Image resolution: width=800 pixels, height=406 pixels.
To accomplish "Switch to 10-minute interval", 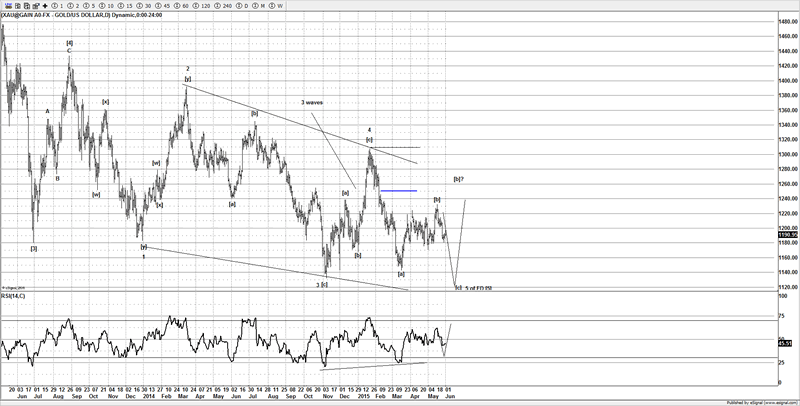I will [x=106, y=6].
